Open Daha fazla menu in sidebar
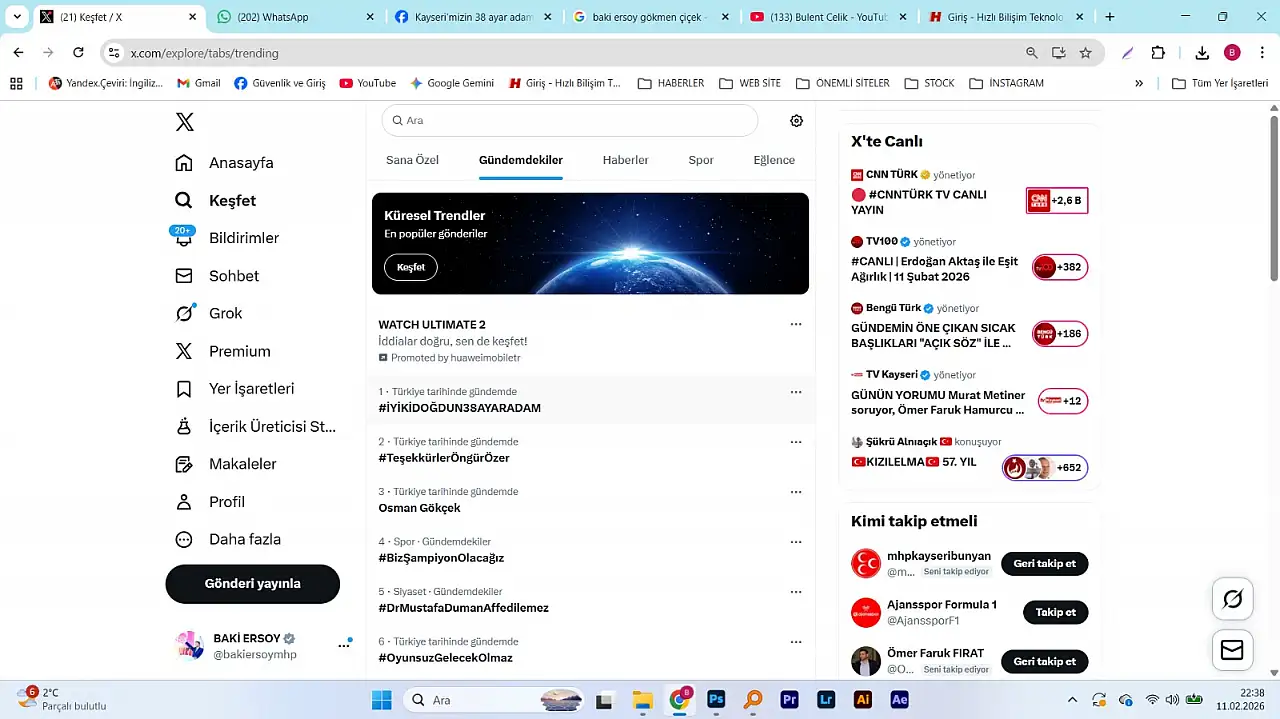Screen dimensions: 1280x719 (184, 540)
